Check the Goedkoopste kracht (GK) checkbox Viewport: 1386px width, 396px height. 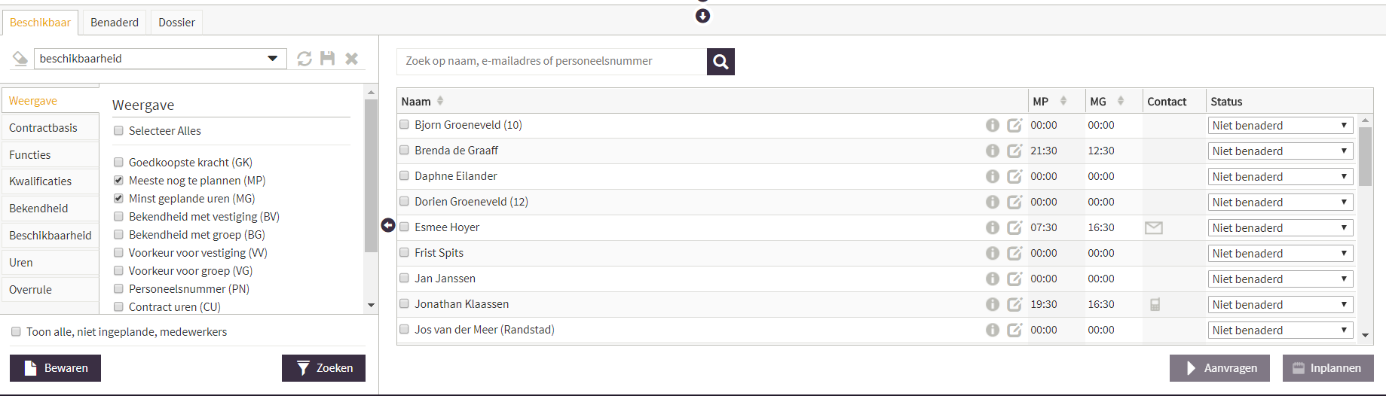click(119, 162)
